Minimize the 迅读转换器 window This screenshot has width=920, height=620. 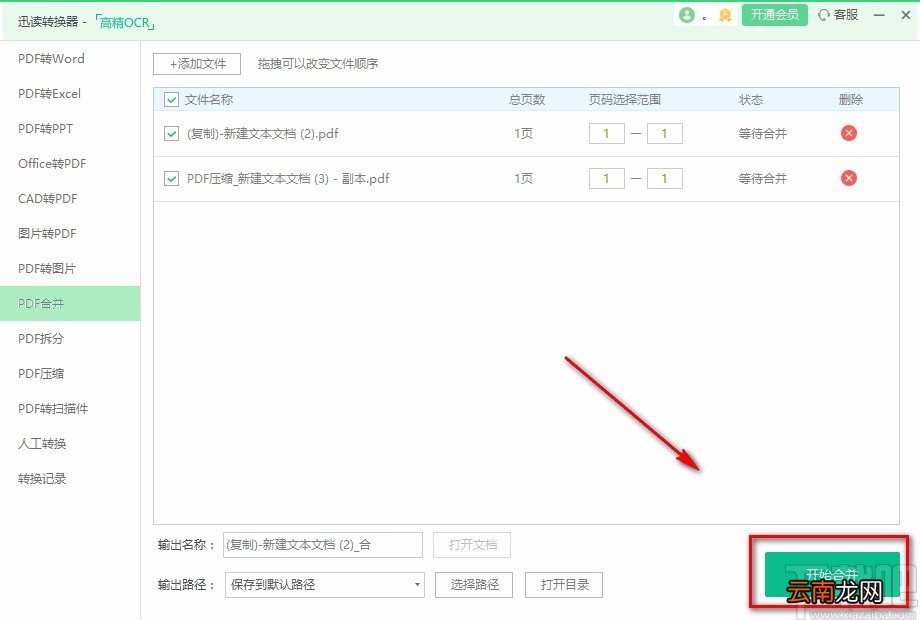pyautogui.click(x=879, y=15)
